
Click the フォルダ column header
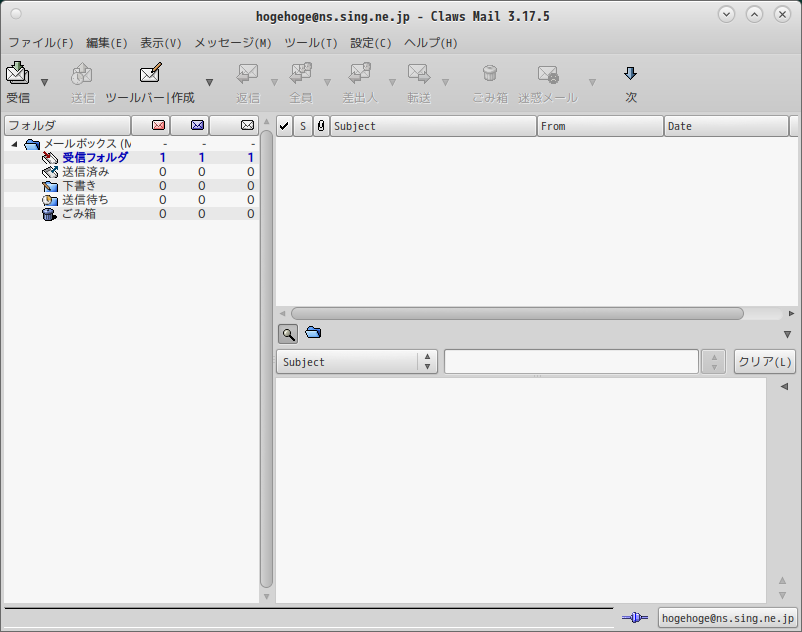click(x=68, y=125)
